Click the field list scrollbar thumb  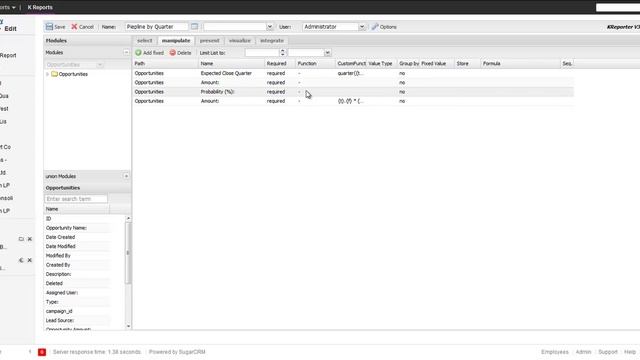(x=128, y=253)
